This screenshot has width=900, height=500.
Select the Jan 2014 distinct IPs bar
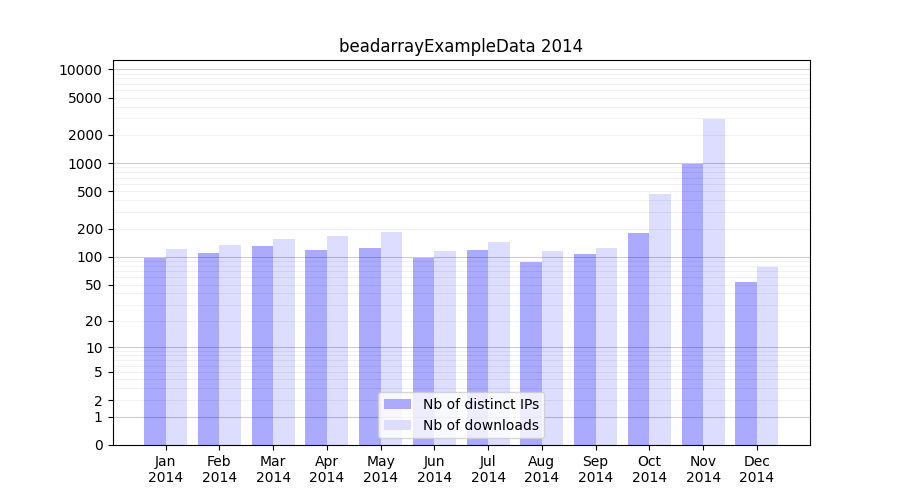pyautogui.click(x=155, y=351)
